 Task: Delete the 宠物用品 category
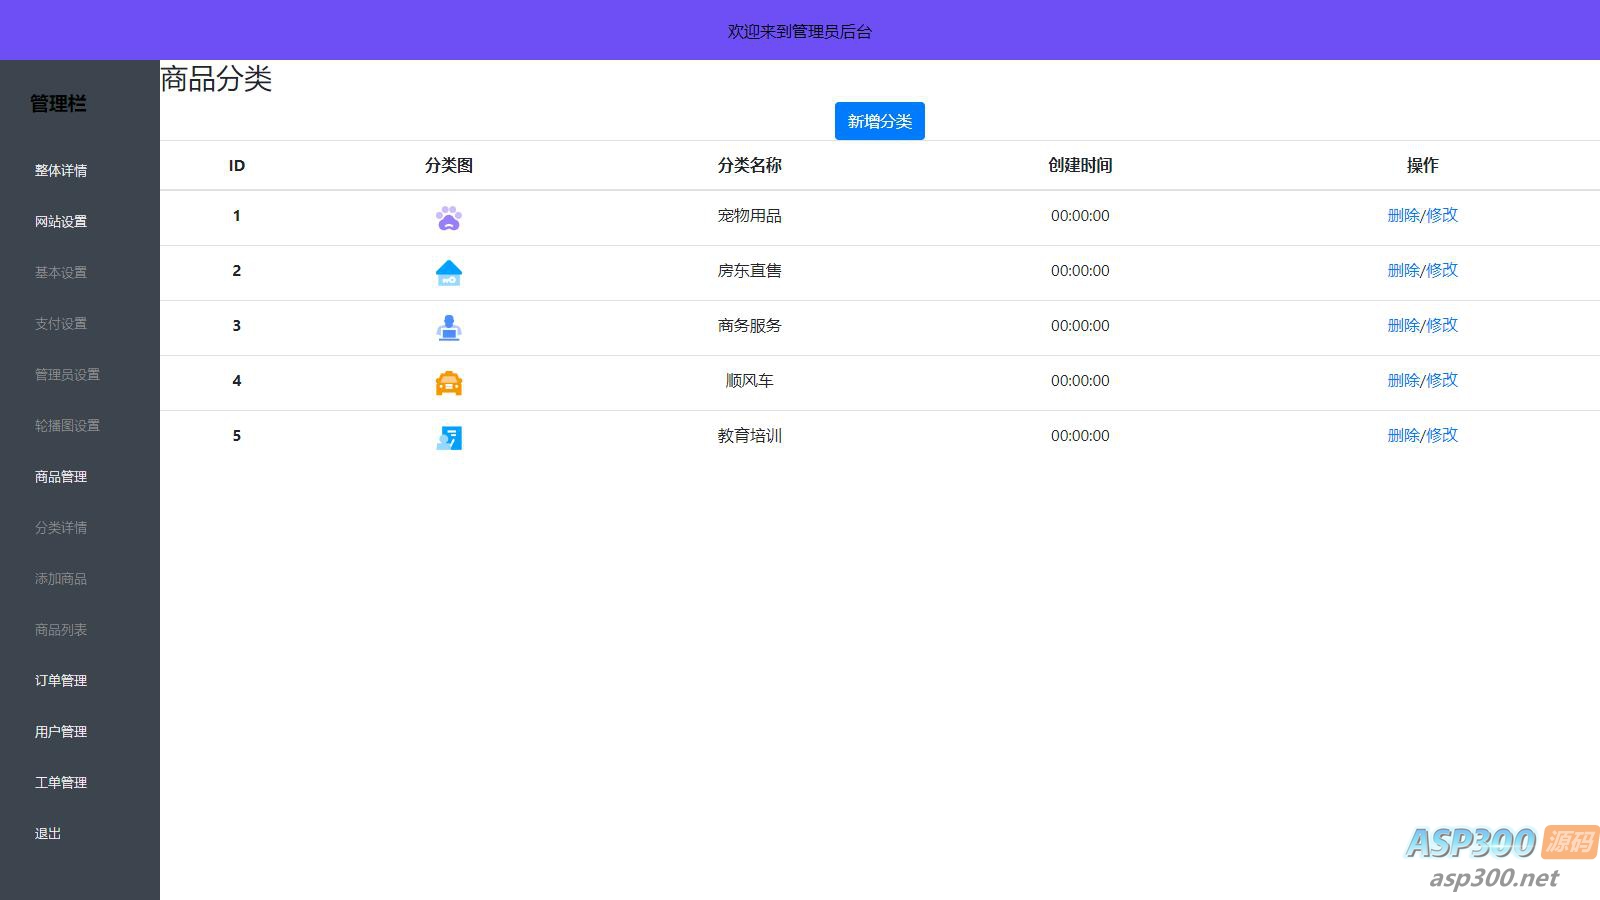pos(1403,215)
